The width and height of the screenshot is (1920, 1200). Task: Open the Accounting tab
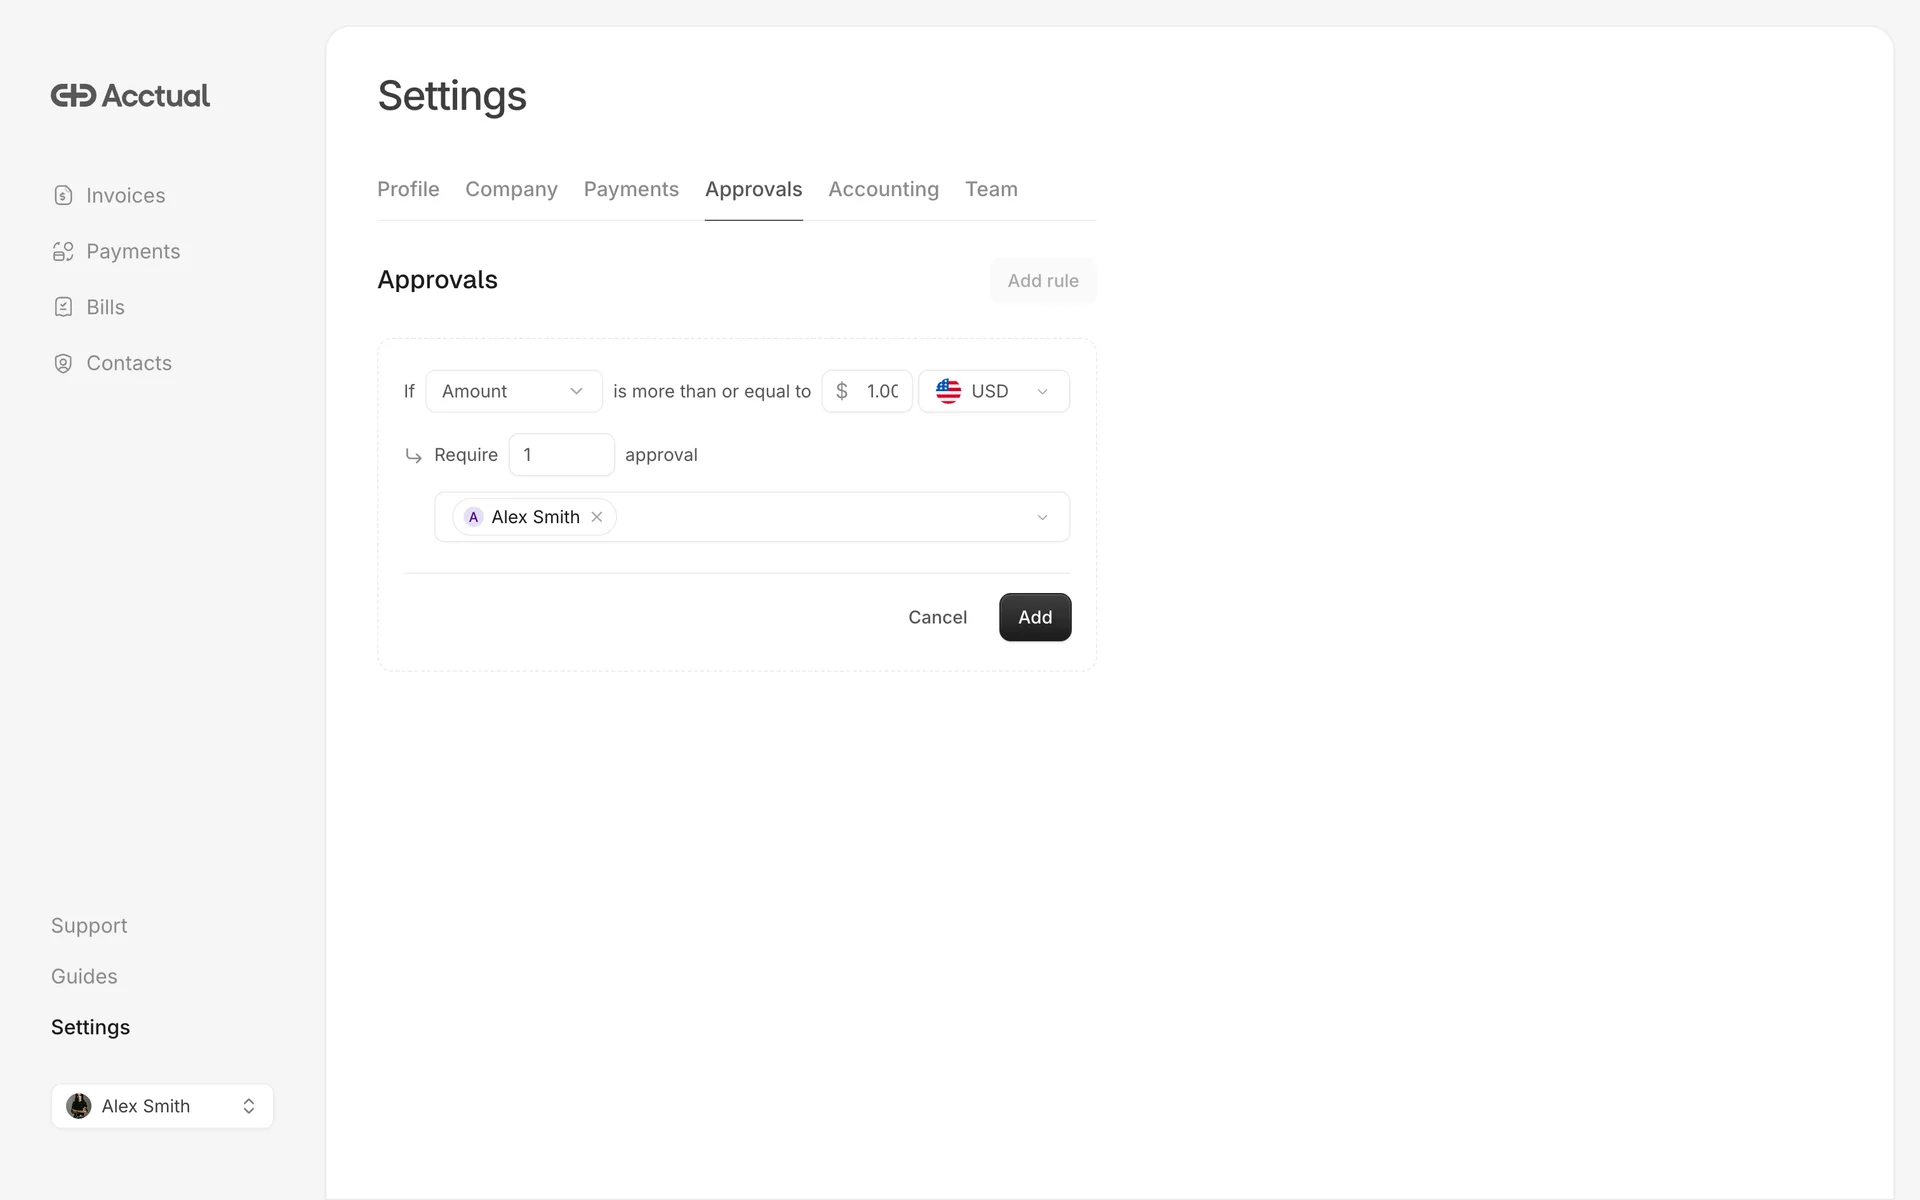click(x=883, y=189)
